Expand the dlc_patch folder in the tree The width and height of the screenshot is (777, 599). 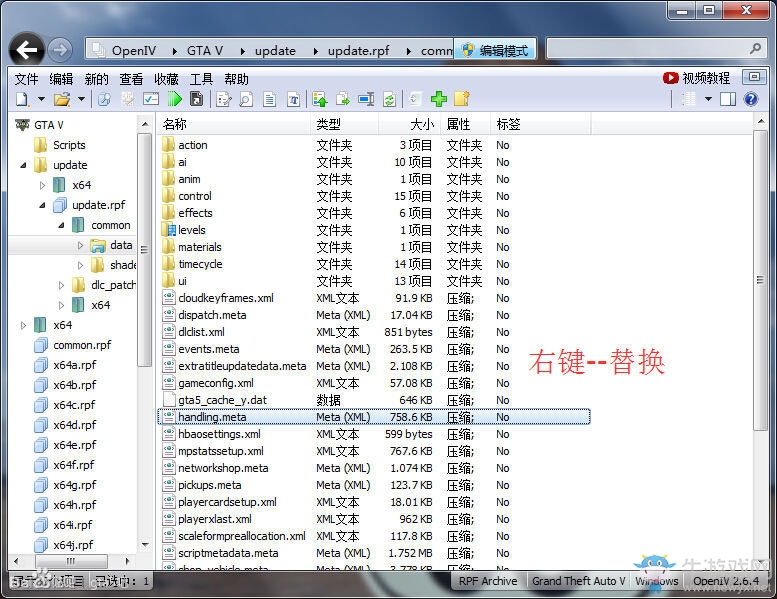(63, 285)
